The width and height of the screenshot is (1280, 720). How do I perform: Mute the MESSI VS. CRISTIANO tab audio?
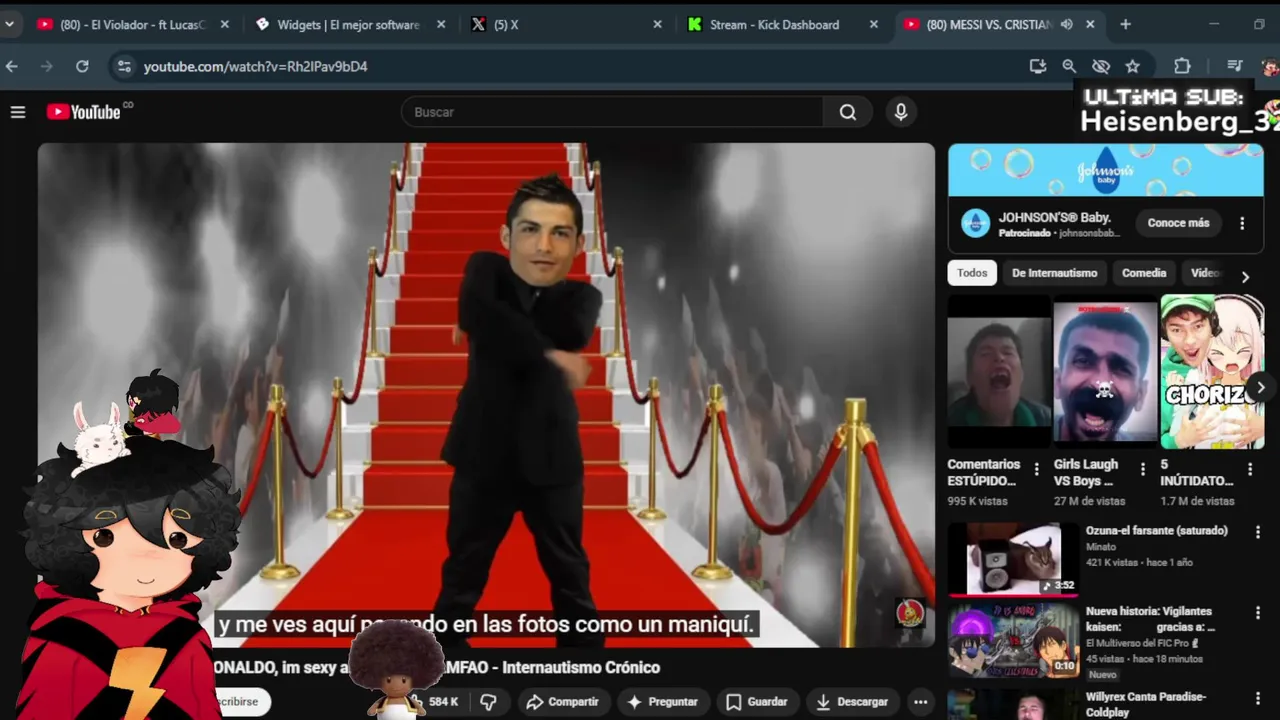pyautogui.click(x=1067, y=24)
